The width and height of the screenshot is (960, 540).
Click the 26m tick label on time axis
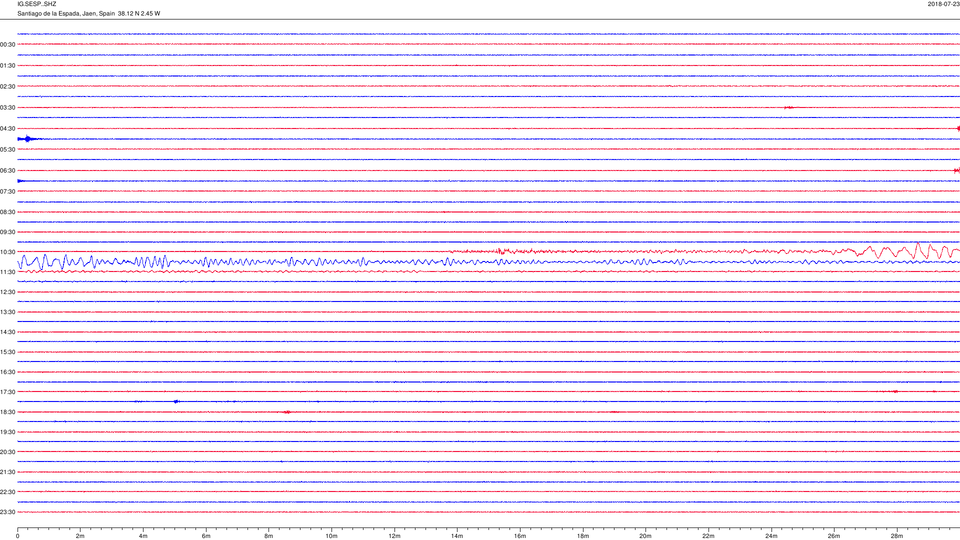(834, 536)
